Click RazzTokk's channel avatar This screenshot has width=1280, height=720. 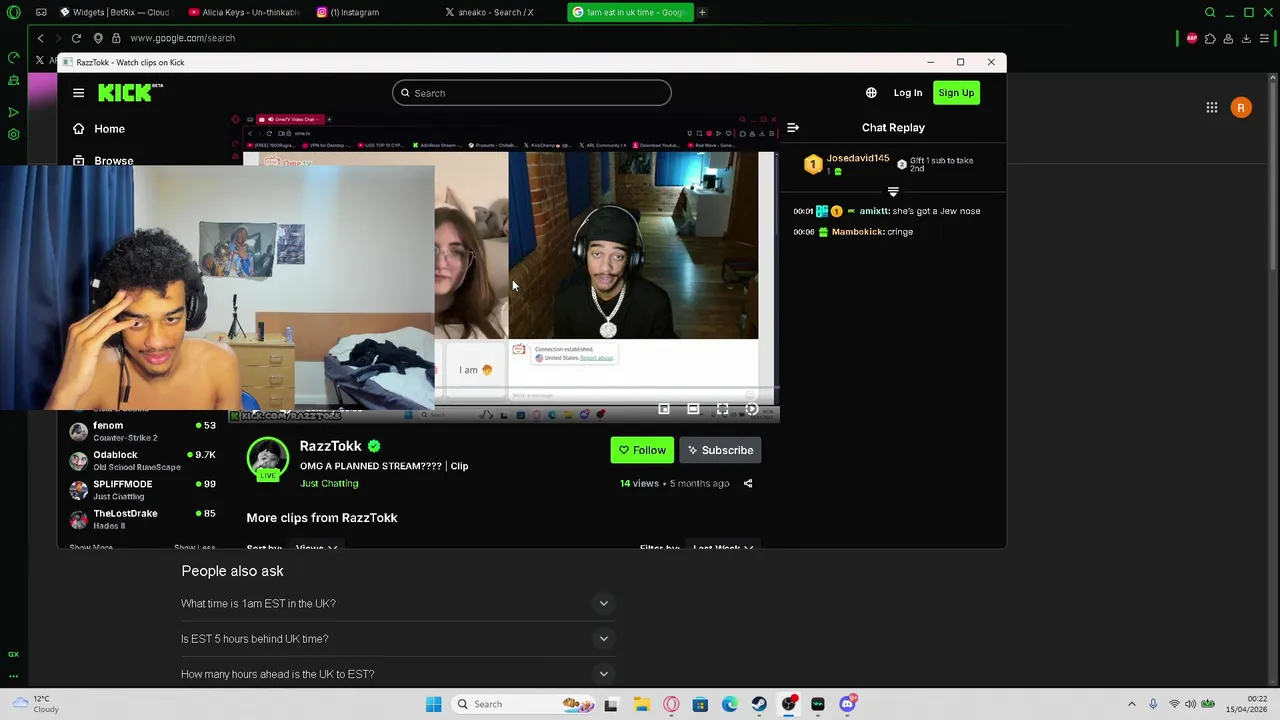point(267,459)
